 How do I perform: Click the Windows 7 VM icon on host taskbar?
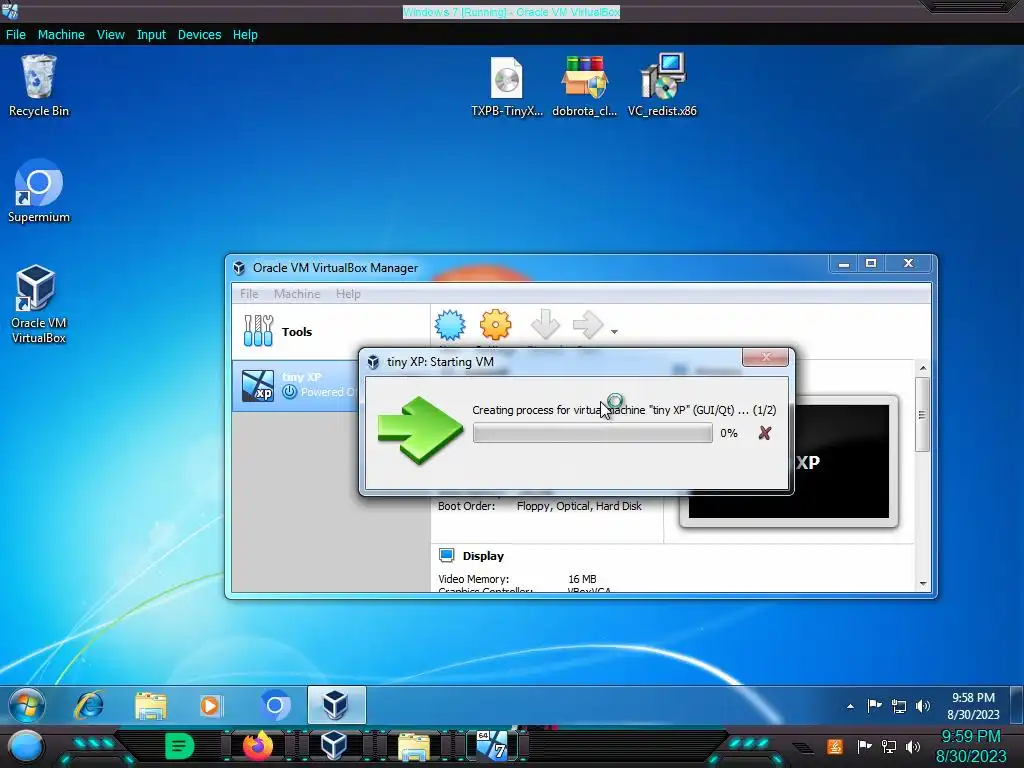[x=491, y=746]
